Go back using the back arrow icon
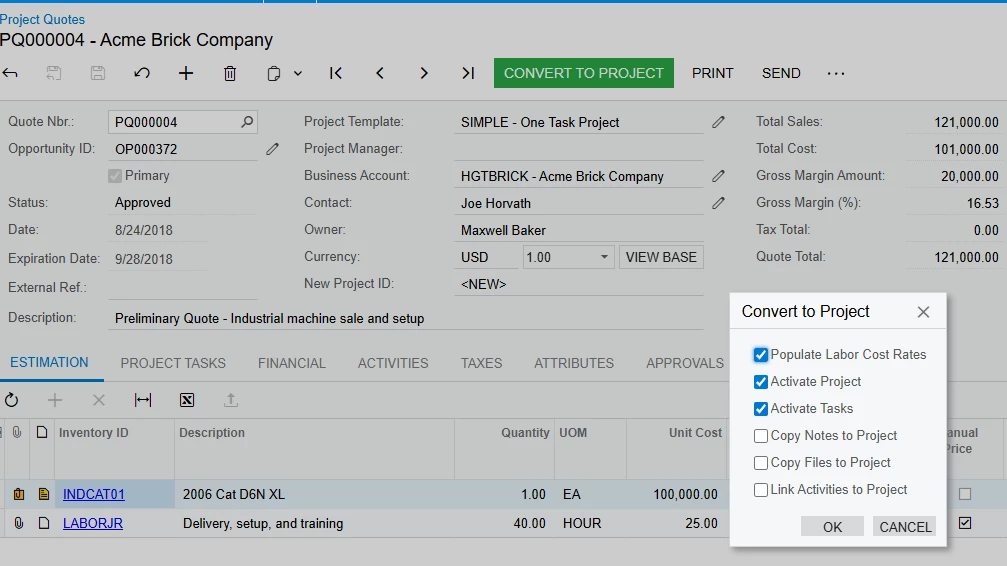The width and height of the screenshot is (1007, 566). [10, 73]
